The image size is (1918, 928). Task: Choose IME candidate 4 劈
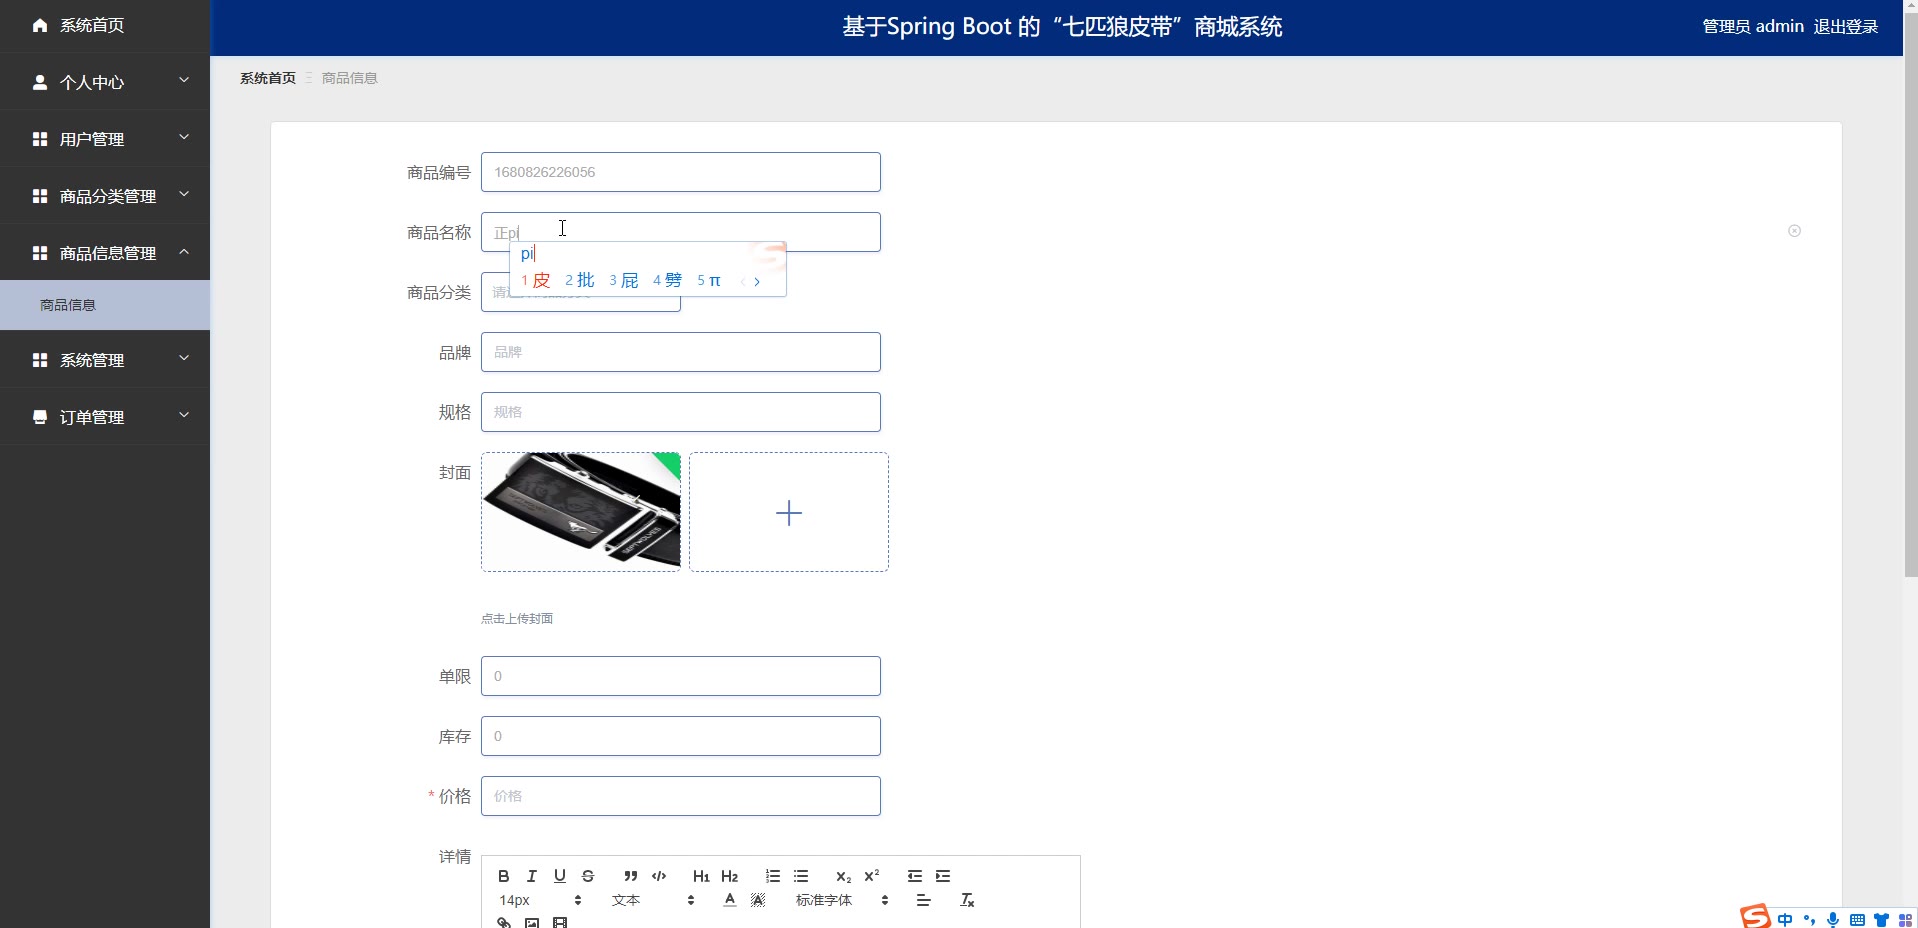coord(668,280)
